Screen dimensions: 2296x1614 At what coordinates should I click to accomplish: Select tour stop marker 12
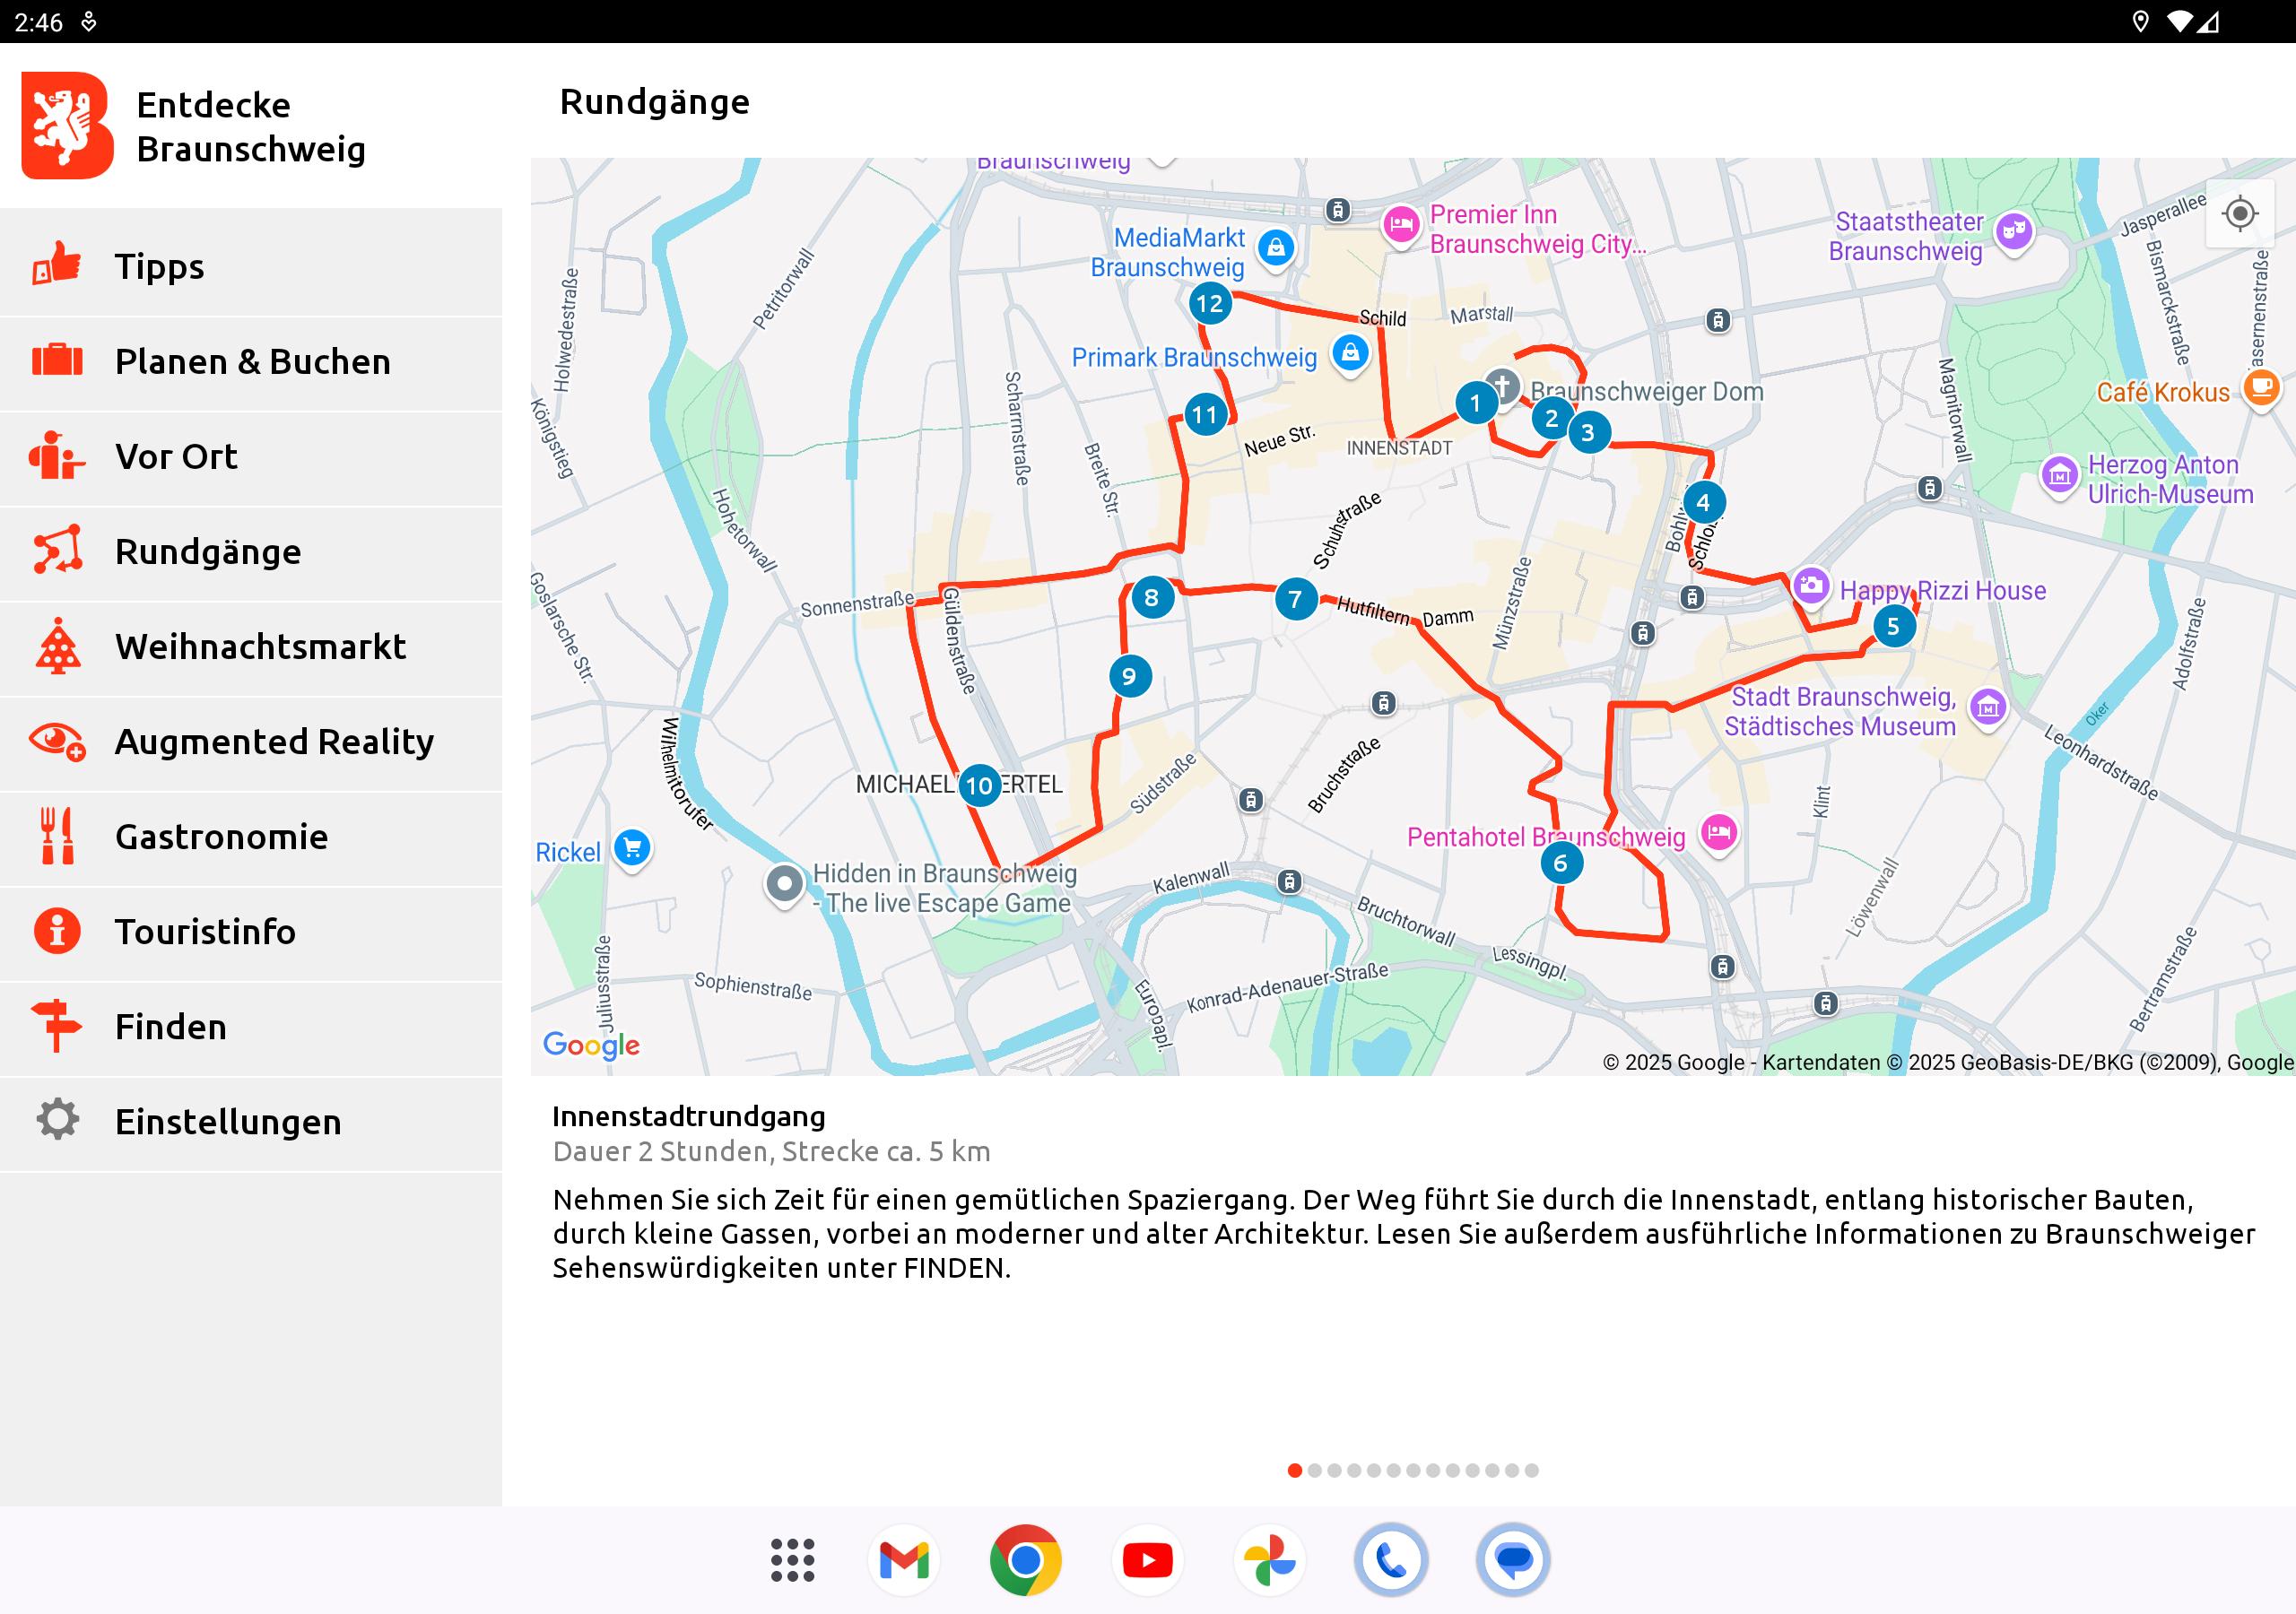(1210, 303)
